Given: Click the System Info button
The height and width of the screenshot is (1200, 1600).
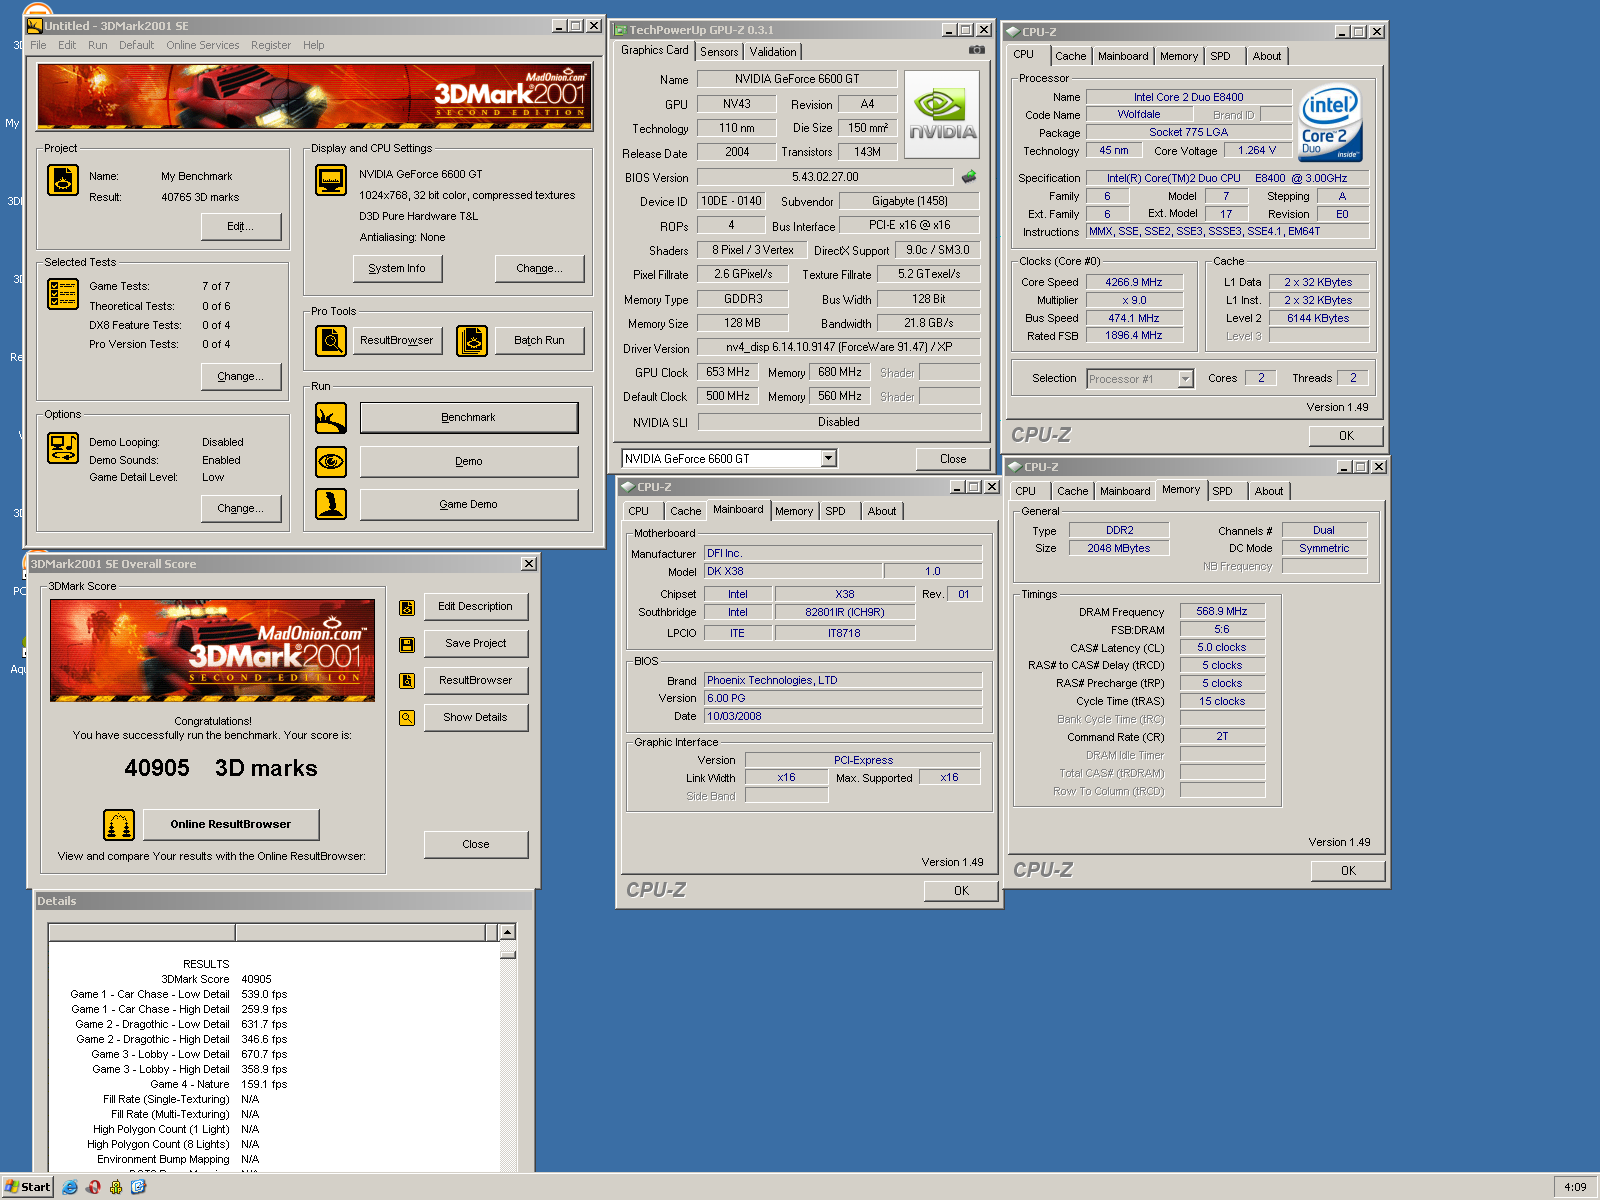Looking at the screenshot, I should click(x=397, y=268).
